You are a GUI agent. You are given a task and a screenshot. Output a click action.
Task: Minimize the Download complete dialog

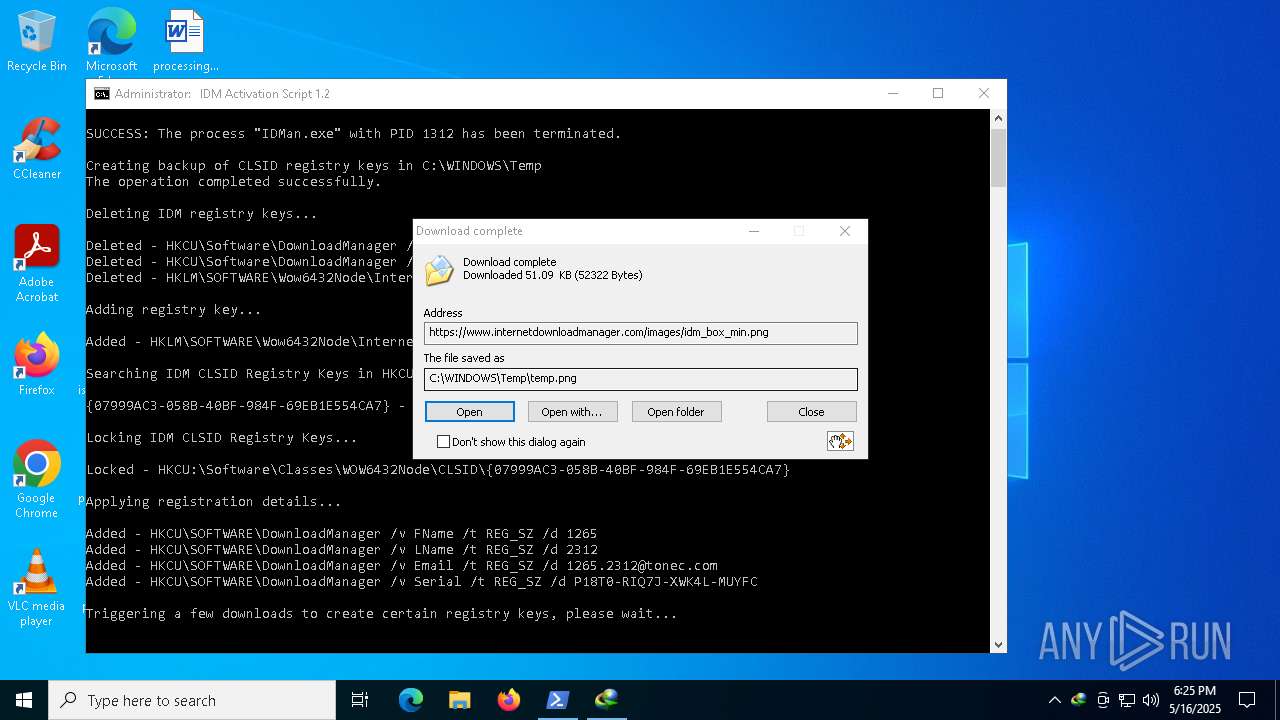754,231
